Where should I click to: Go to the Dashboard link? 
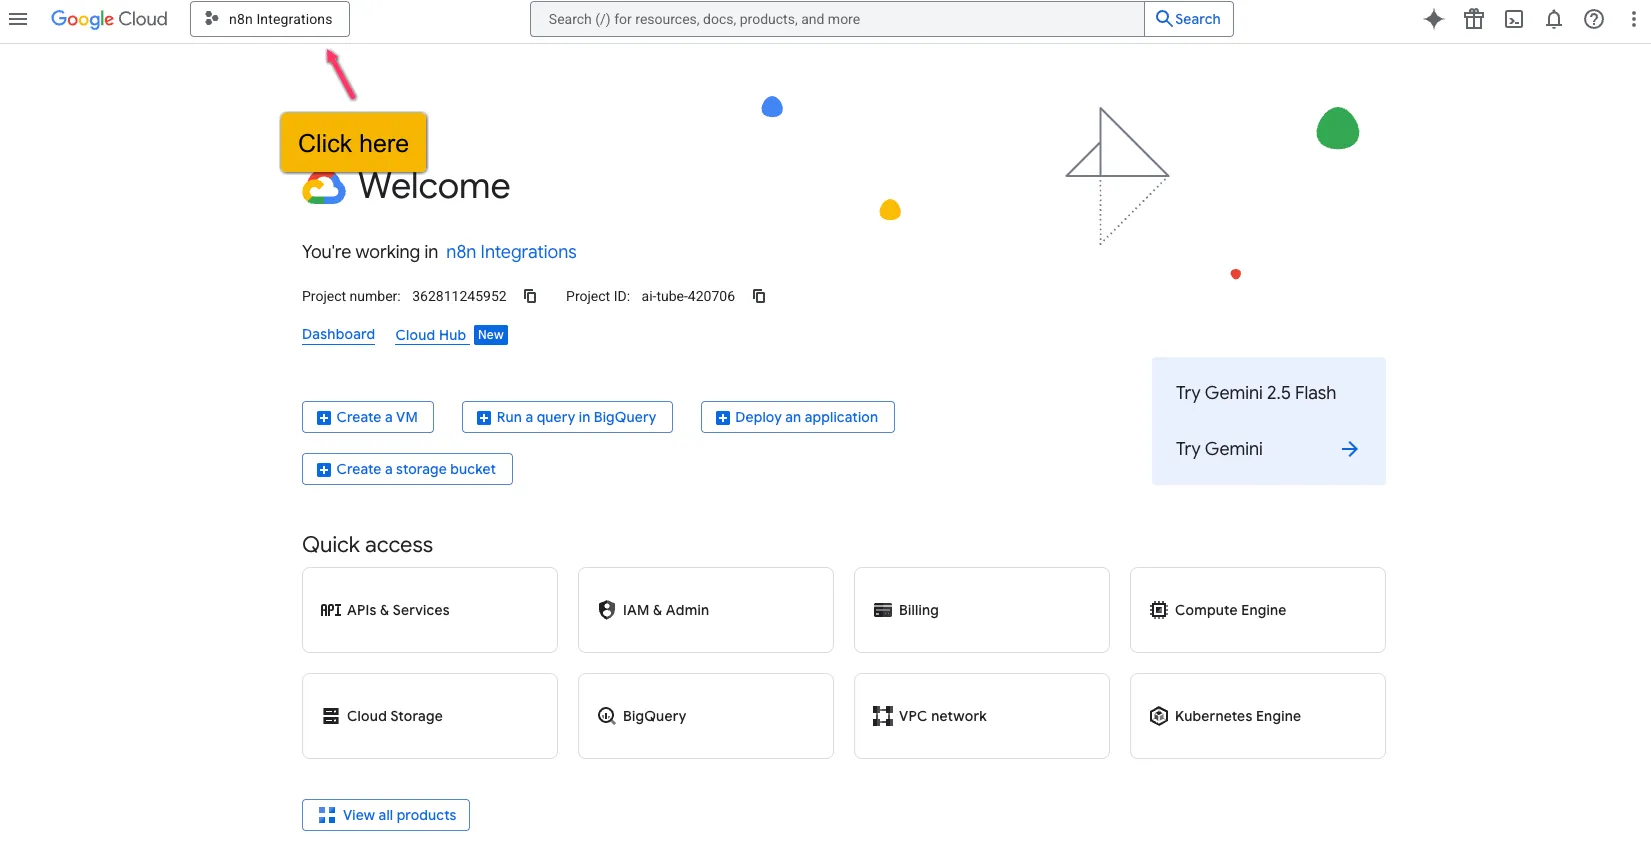coord(338,335)
